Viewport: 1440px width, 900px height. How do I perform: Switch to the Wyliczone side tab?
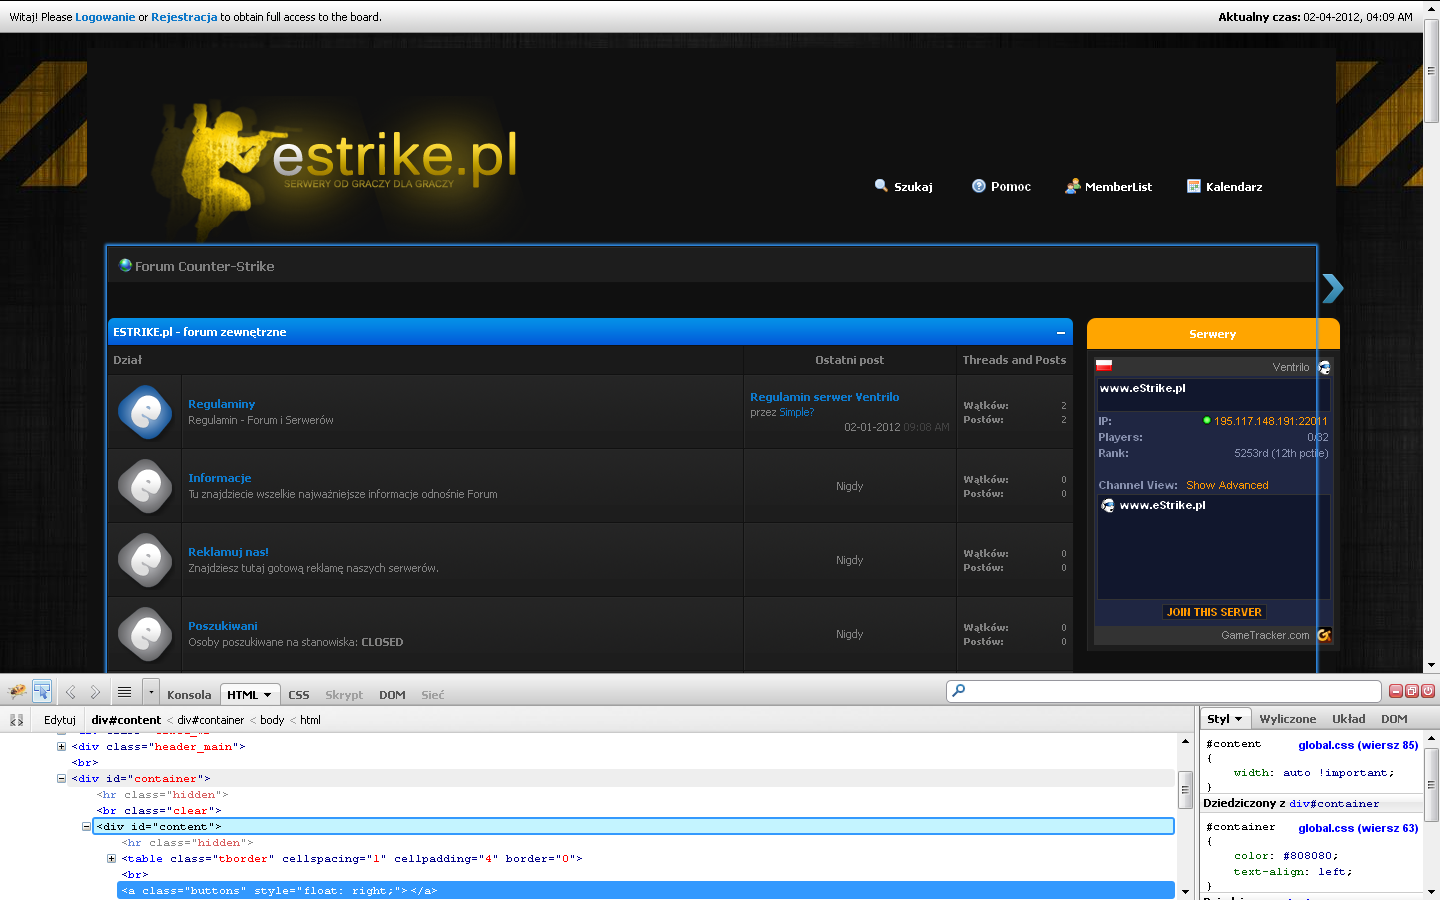pyautogui.click(x=1288, y=719)
